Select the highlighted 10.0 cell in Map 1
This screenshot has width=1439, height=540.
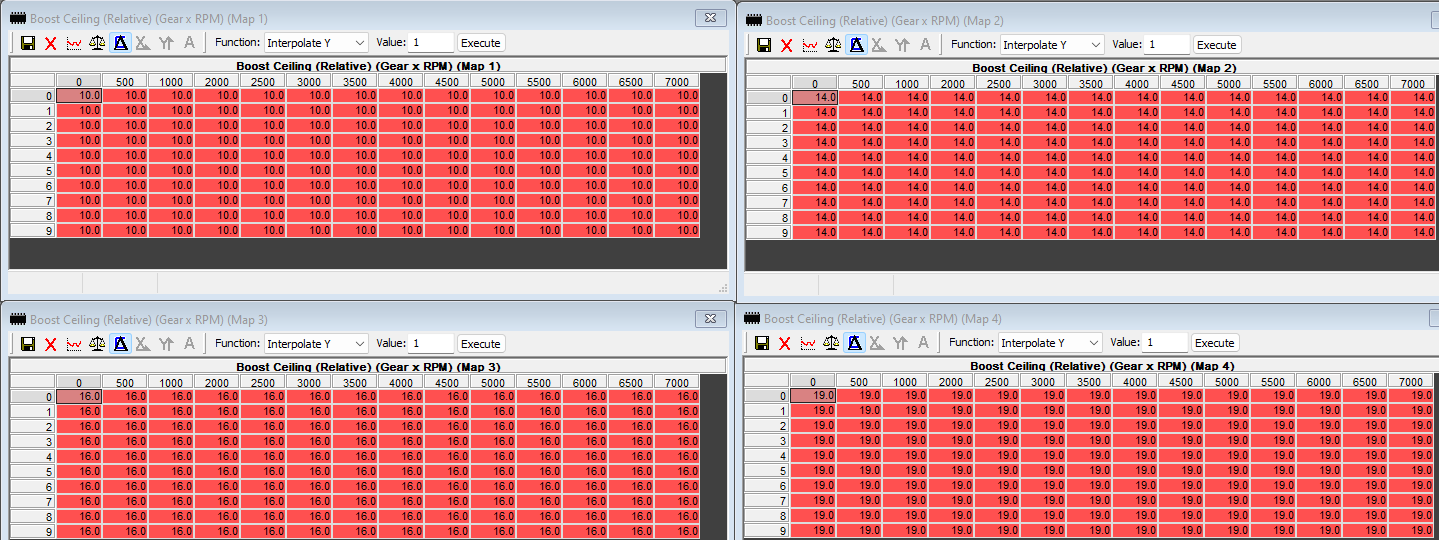click(x=79, y=95)
